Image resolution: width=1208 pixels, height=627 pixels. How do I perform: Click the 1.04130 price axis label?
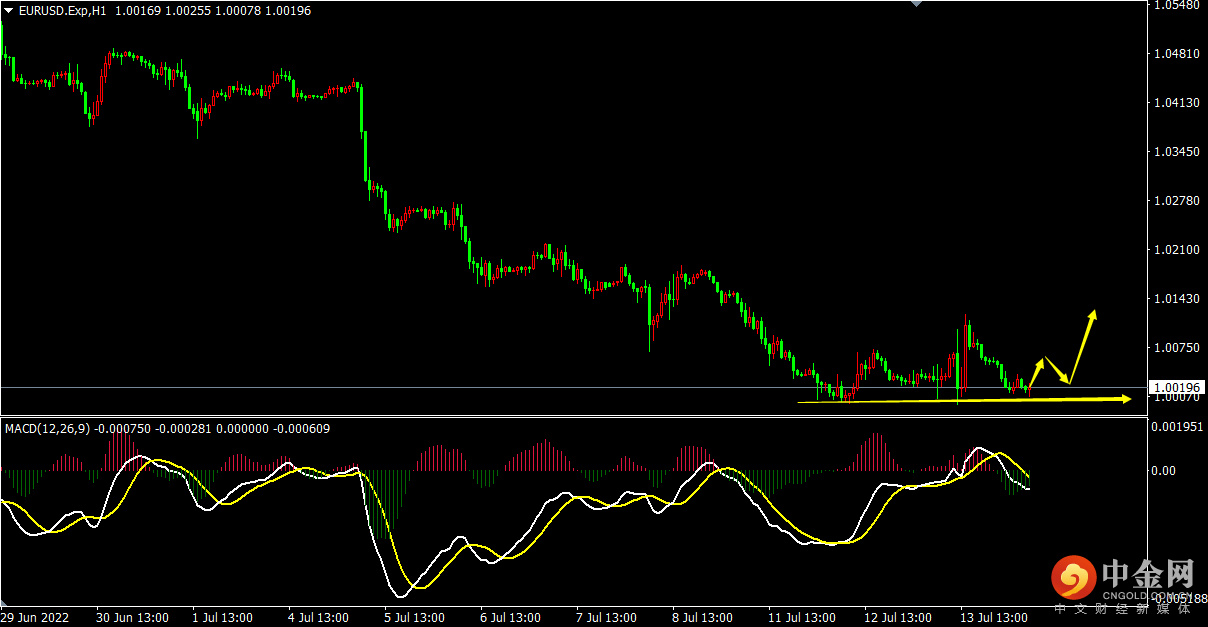click(1175, 103)
